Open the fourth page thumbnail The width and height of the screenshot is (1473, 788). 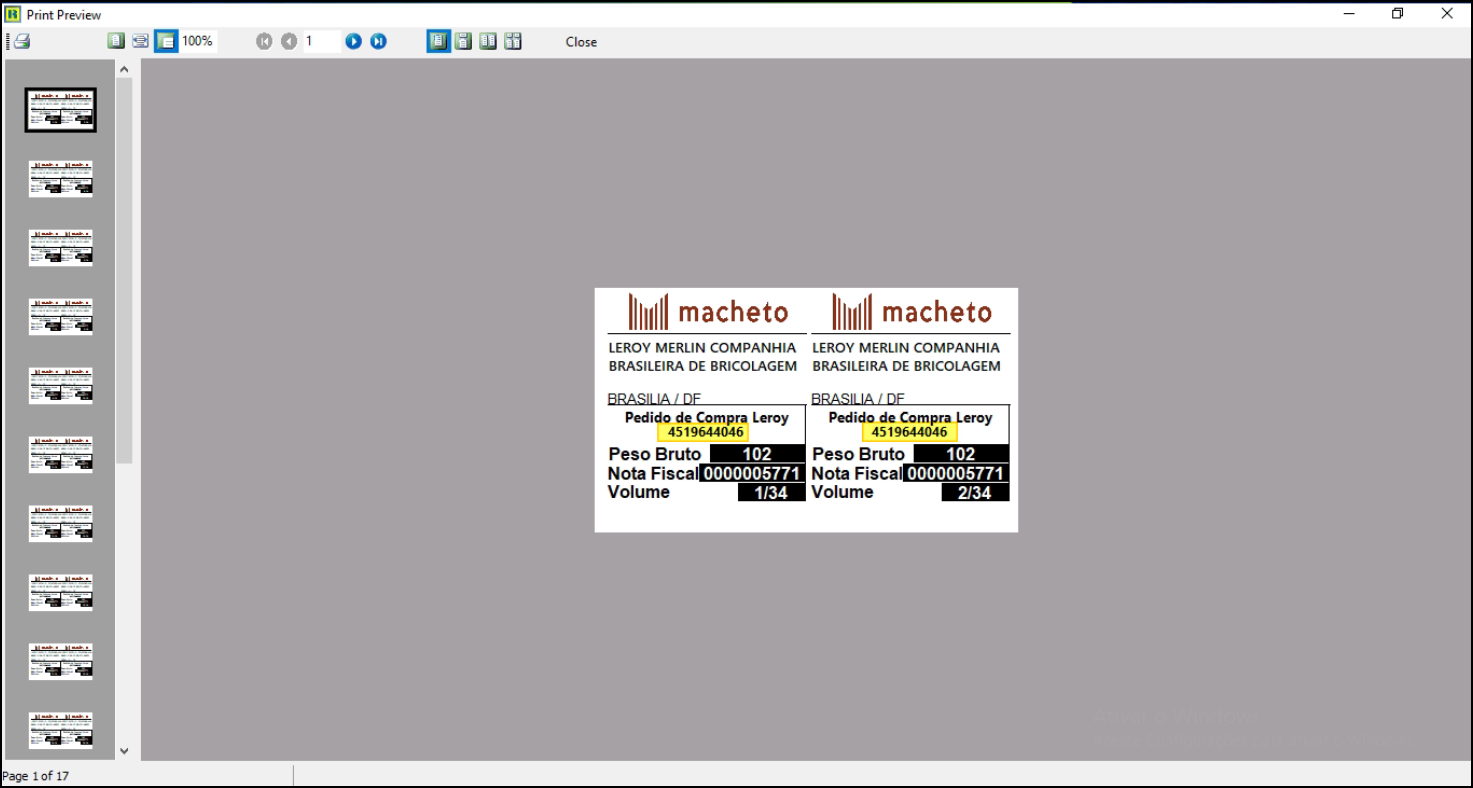click(x=61, y=317)
